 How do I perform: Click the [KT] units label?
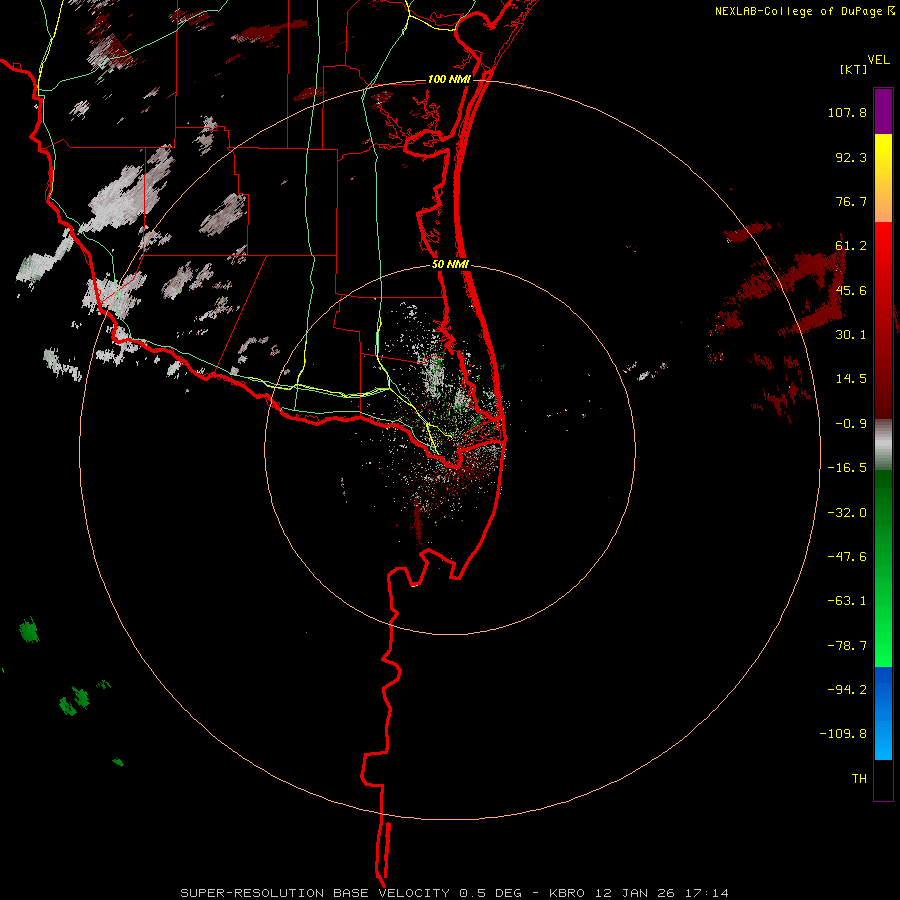click(x=853, y=69)
